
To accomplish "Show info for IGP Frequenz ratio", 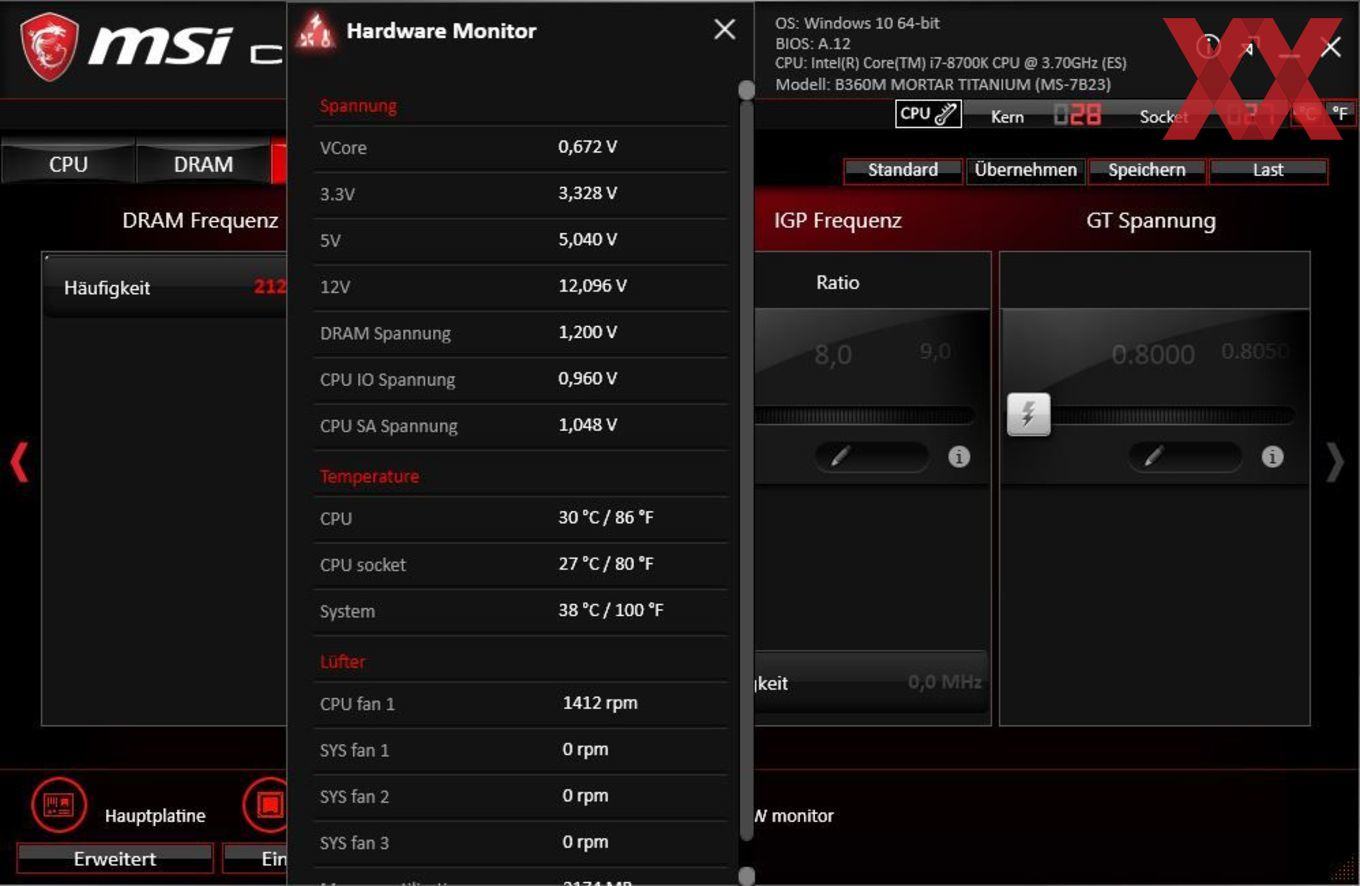I will coord(959,457).
